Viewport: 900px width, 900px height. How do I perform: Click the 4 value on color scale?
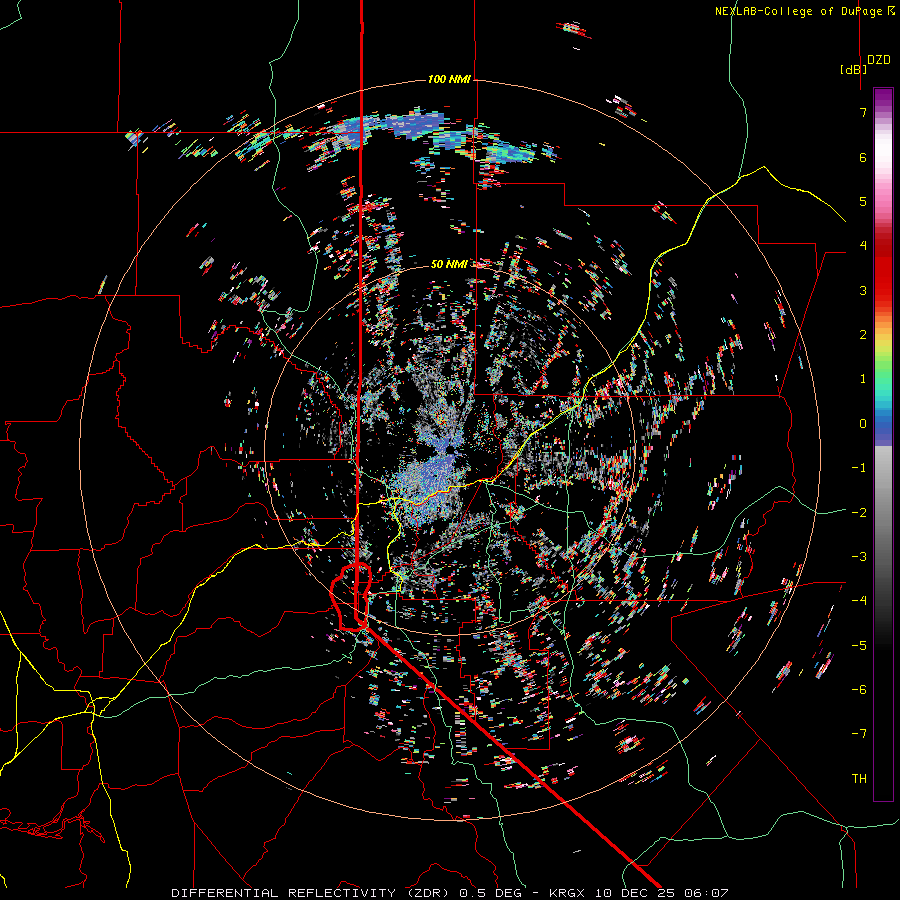tap(863, 246)
